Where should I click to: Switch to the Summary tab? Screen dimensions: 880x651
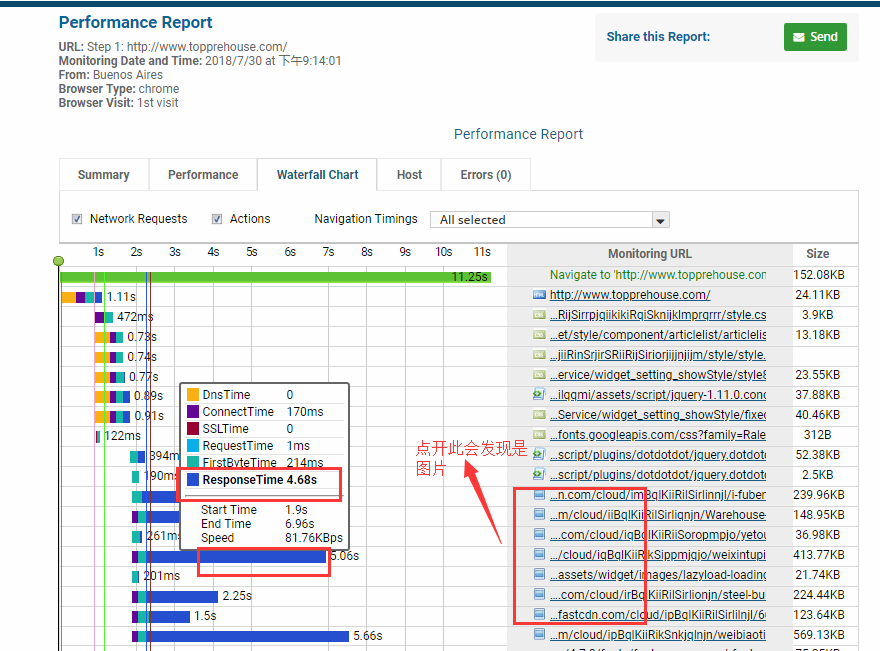pyautogui.click(x=104, y=175)
